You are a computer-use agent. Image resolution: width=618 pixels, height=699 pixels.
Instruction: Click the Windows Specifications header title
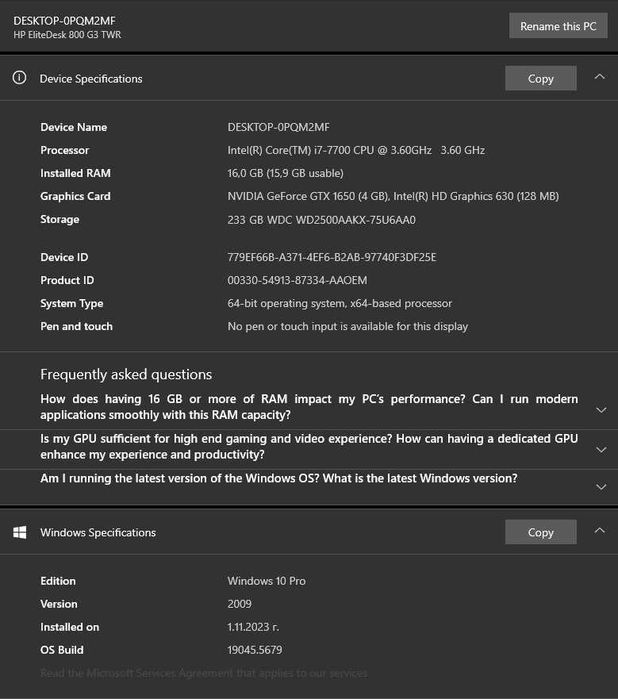click(x=98, y=532)
